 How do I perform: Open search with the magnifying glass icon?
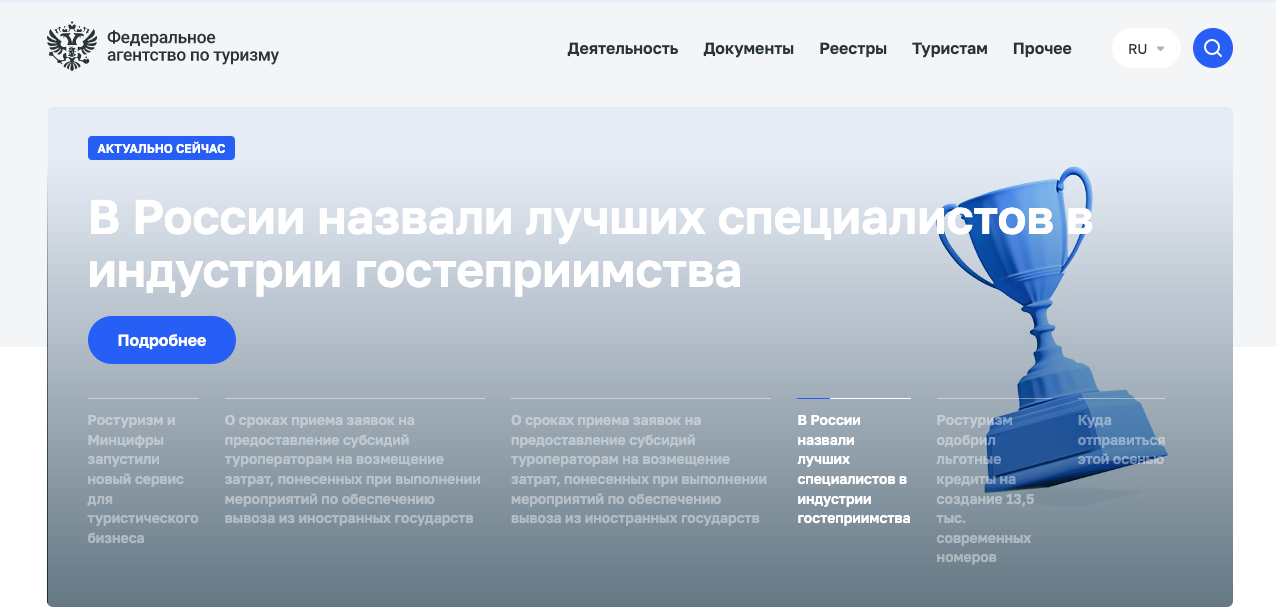click(1212, 48)
